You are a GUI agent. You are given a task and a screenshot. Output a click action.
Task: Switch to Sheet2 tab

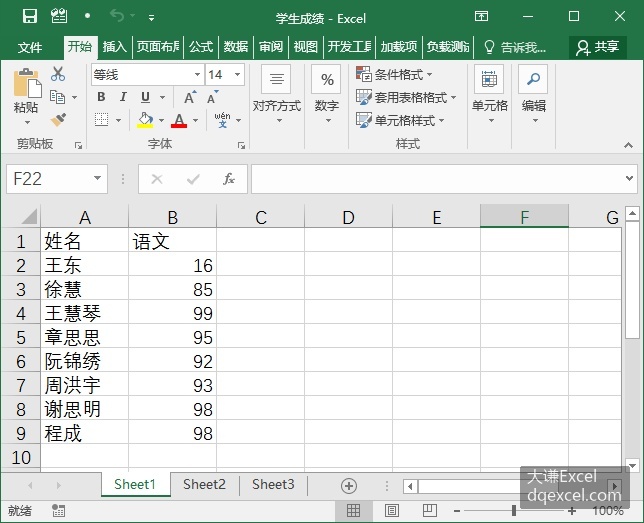(204, 485)
